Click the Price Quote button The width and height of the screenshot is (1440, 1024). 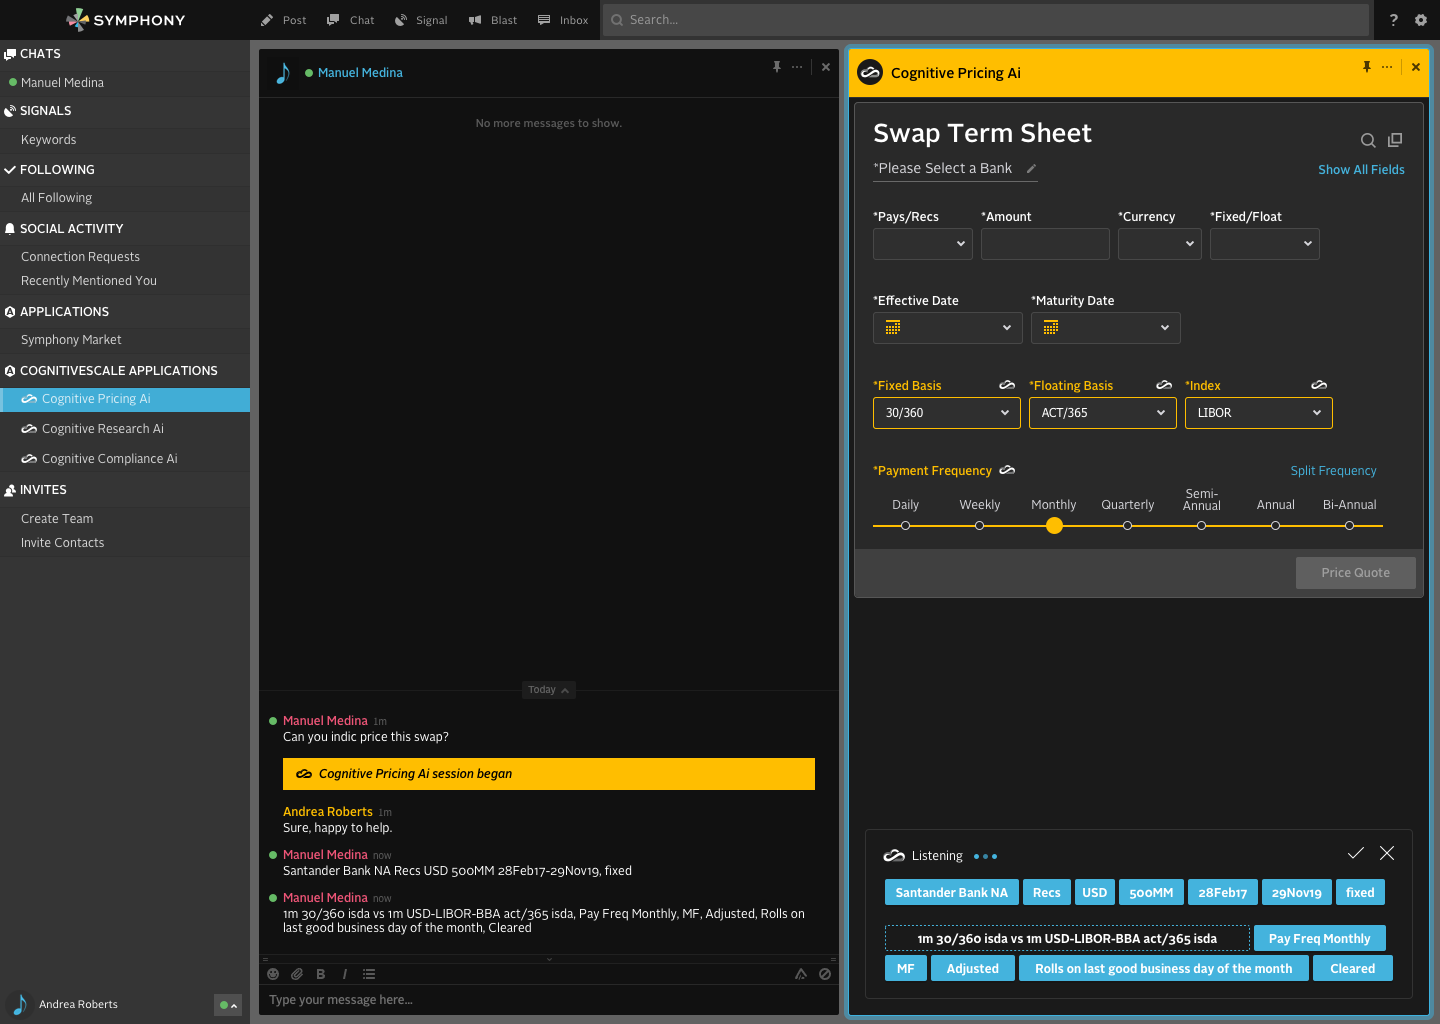click(x=1356, y=573)
